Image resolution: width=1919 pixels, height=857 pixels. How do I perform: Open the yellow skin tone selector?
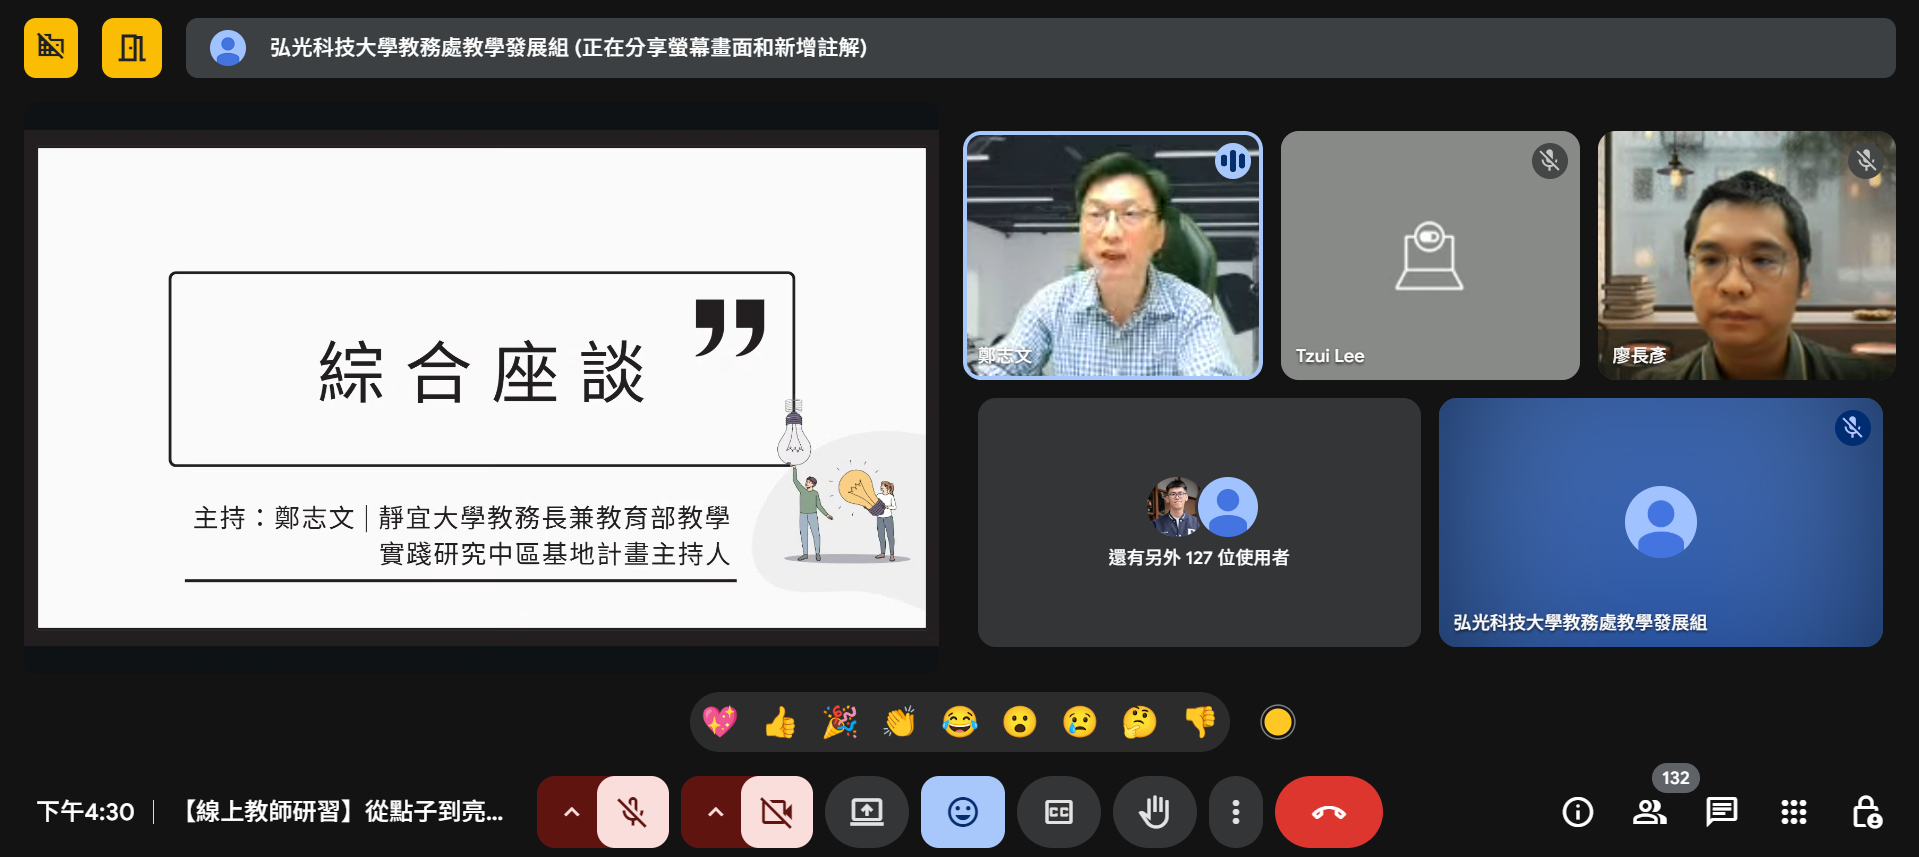click(x=1277, y=722)
